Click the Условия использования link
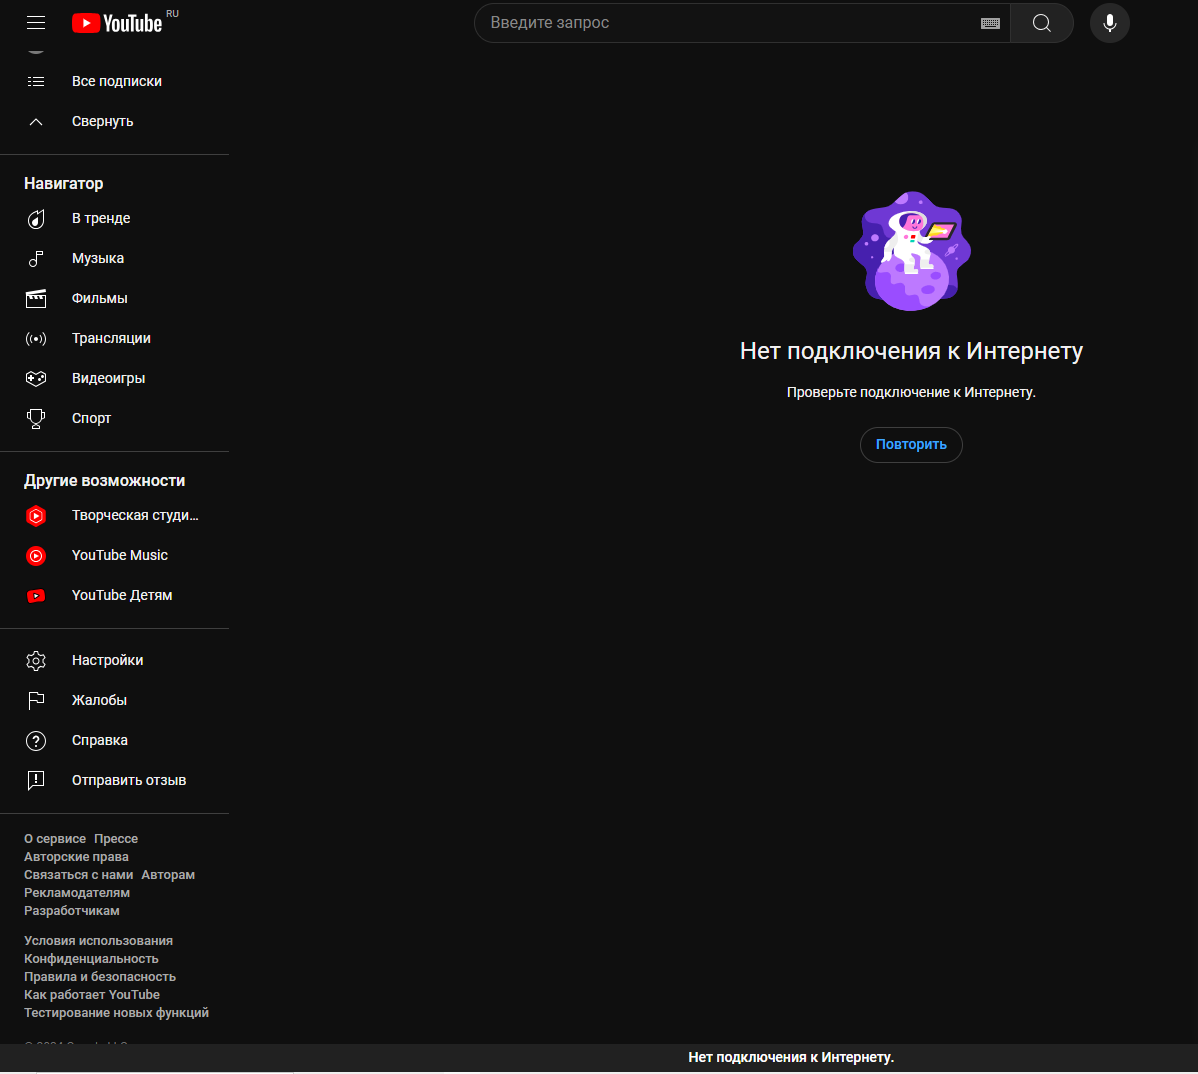1198x1074 pixels. pos(99,941)
